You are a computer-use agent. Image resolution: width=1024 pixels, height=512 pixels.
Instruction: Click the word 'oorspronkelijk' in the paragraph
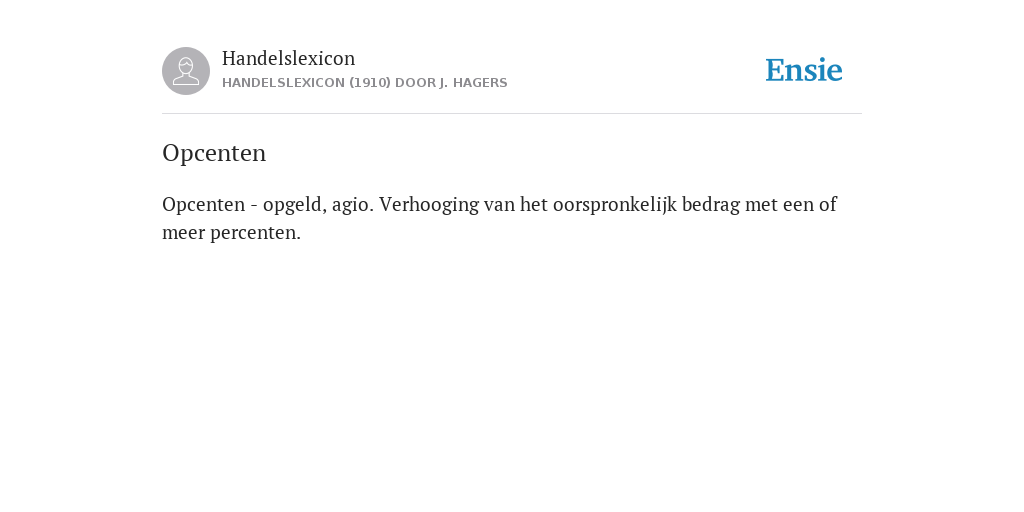point(615,204)
